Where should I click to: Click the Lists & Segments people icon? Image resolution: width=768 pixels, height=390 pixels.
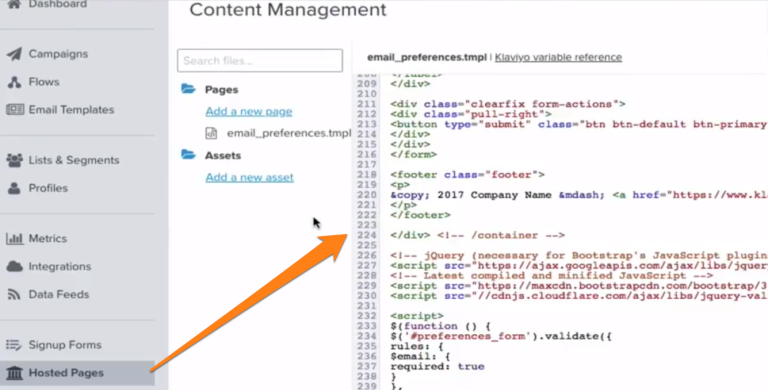[x=15, y=160]
